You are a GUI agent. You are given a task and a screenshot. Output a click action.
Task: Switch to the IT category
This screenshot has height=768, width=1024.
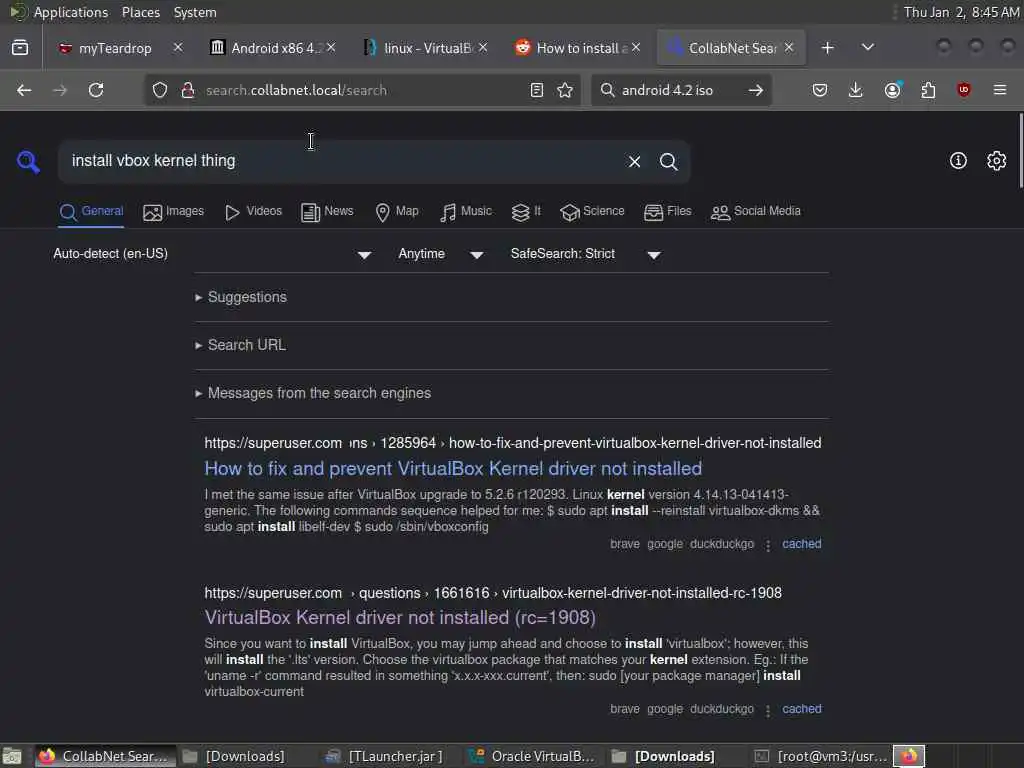pos(526,212)
